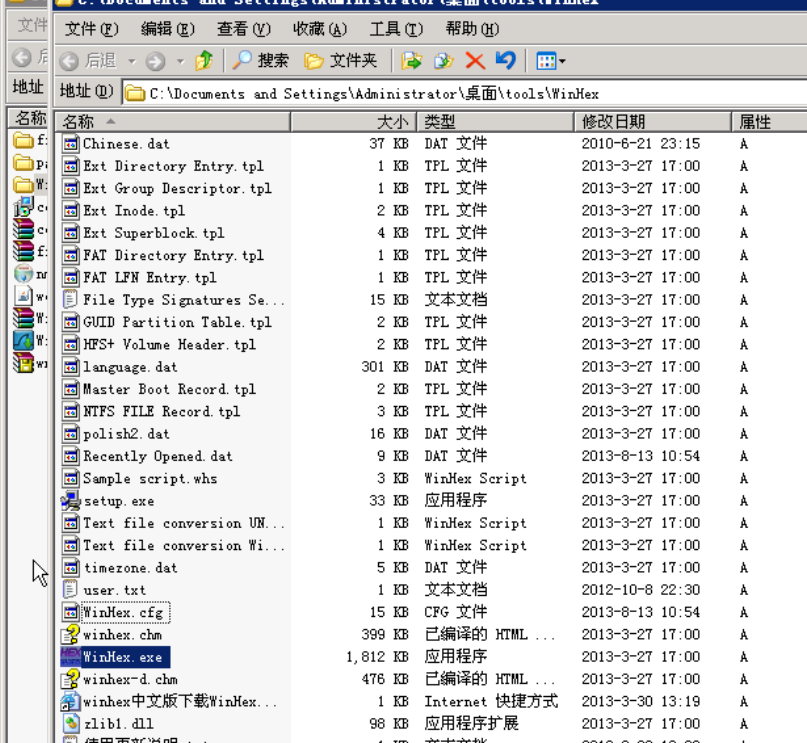Screen dimensions: 807x743
Task: Click the copy-to-folder toolbar icon
Action: pyautogui.click(x=443, y=61)
